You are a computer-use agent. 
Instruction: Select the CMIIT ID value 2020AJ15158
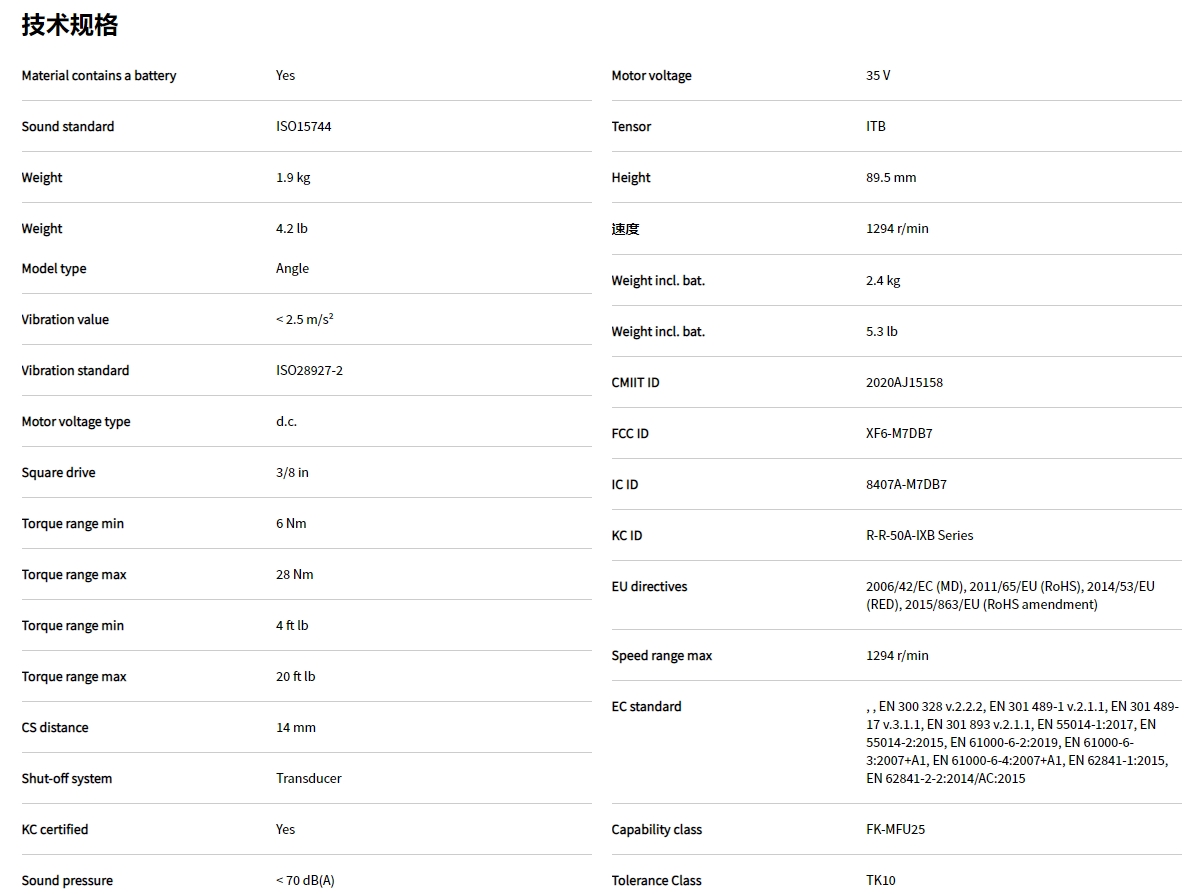904,383
